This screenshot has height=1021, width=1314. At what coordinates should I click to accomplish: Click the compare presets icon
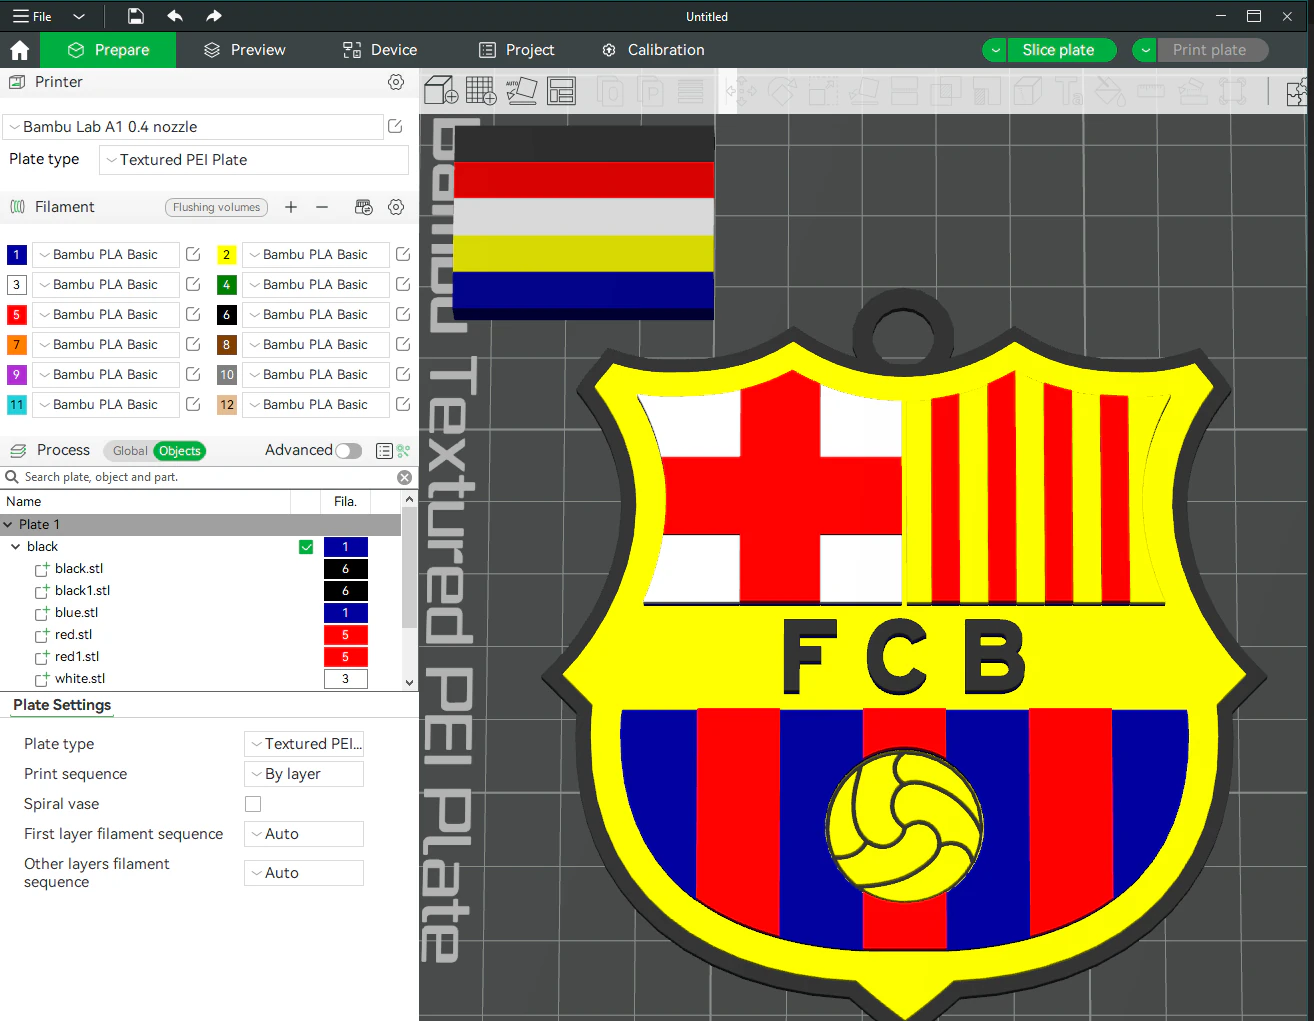coord(403,451)
